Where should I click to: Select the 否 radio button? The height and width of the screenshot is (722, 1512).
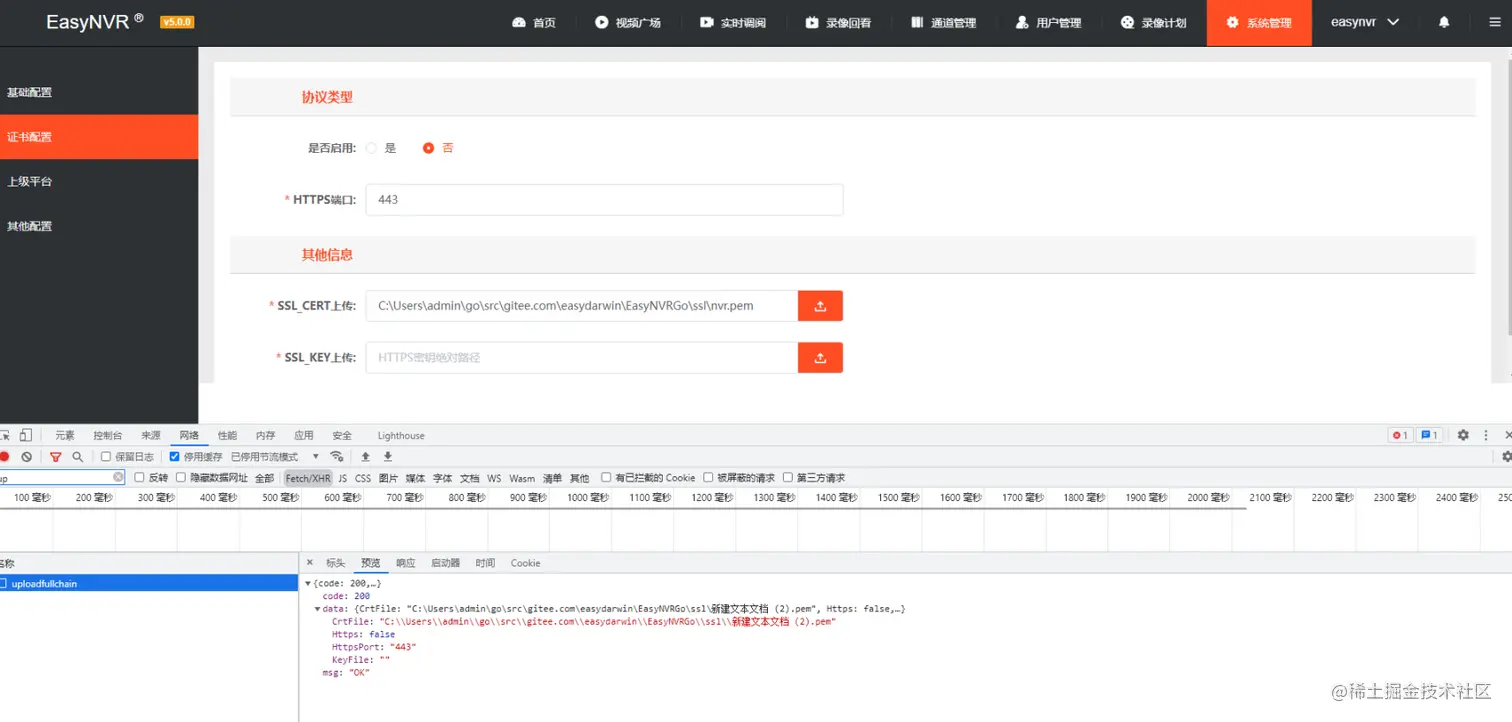[429, 148]
